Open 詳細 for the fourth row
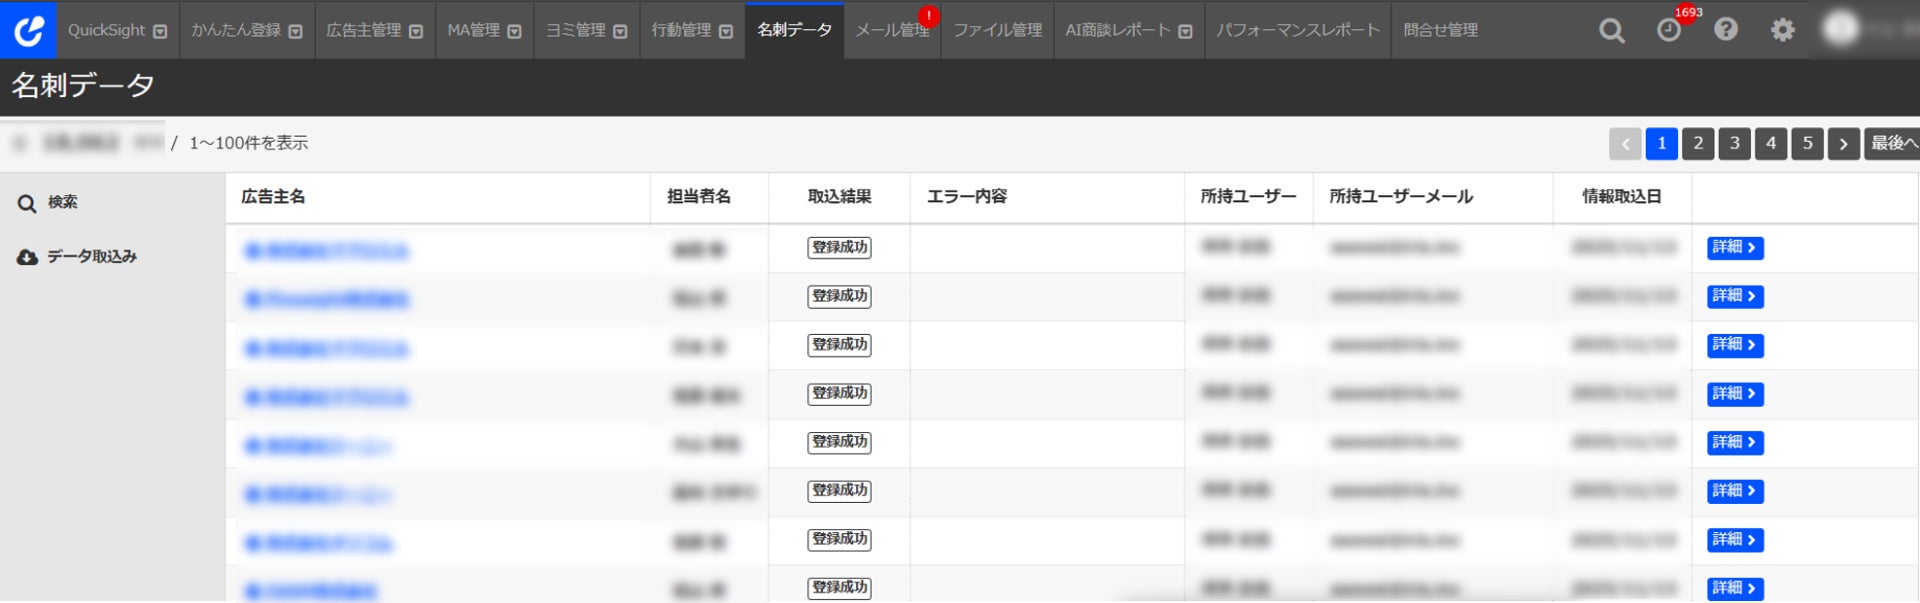Viewport: 1920px width, 603px height. [1735, 394]
